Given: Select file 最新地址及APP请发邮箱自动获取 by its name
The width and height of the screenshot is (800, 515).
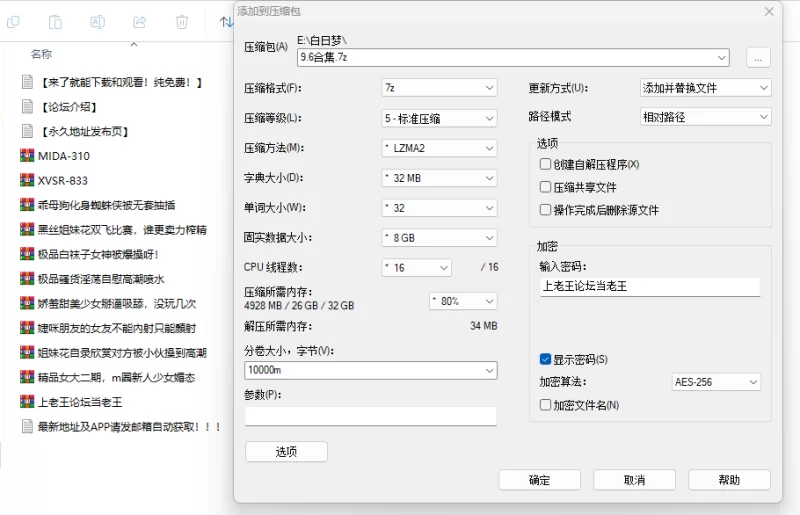Looking at the screenshot, I should tap(130, 427).
